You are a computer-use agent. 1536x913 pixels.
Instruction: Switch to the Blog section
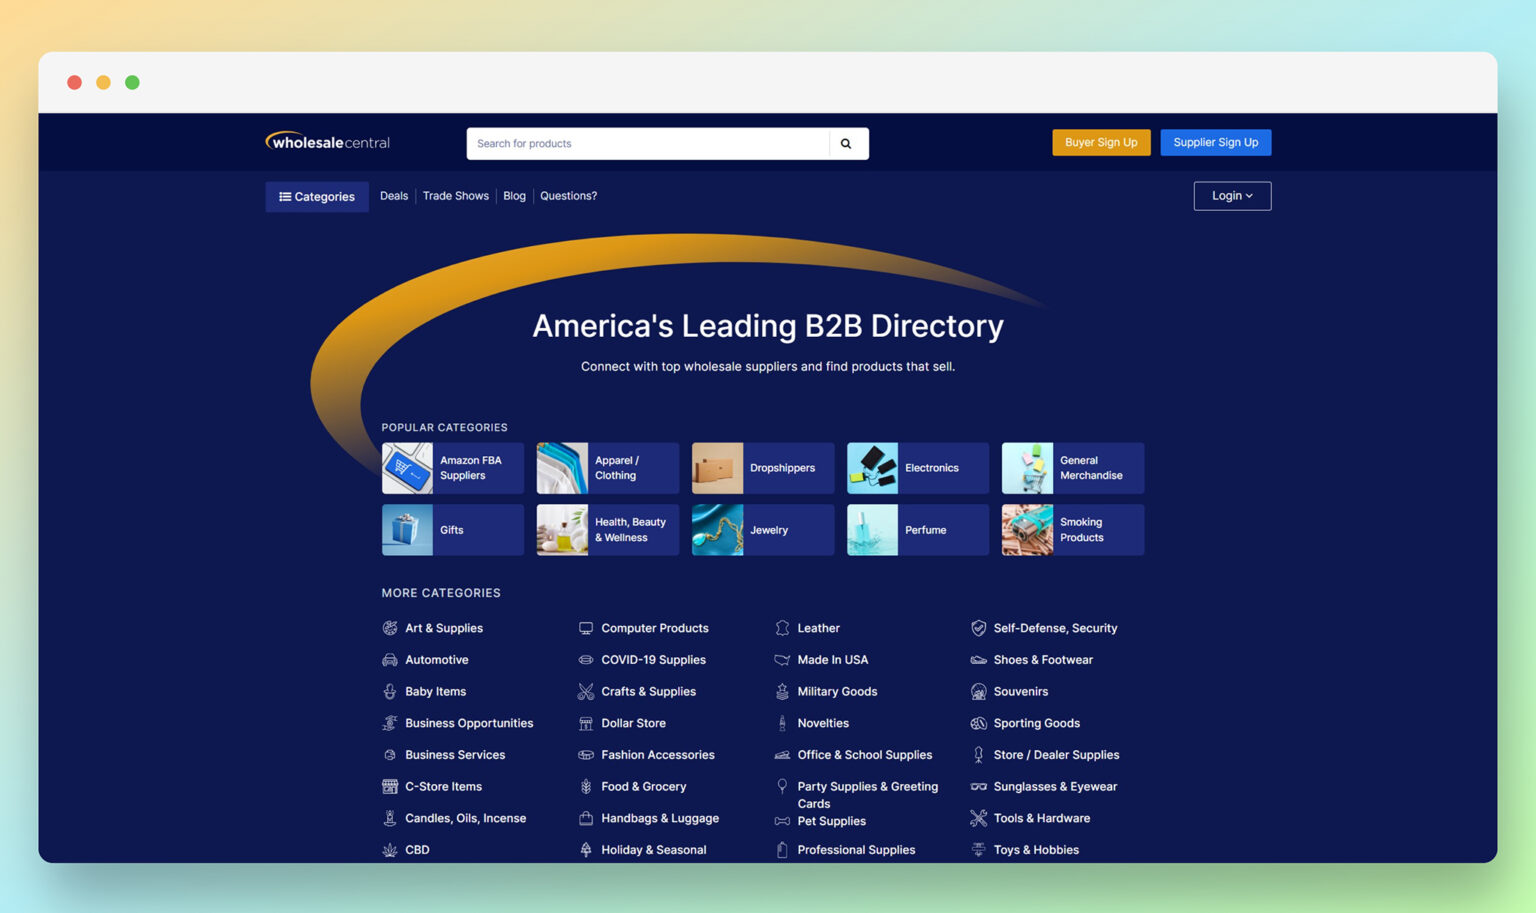(x=514, y=195)
